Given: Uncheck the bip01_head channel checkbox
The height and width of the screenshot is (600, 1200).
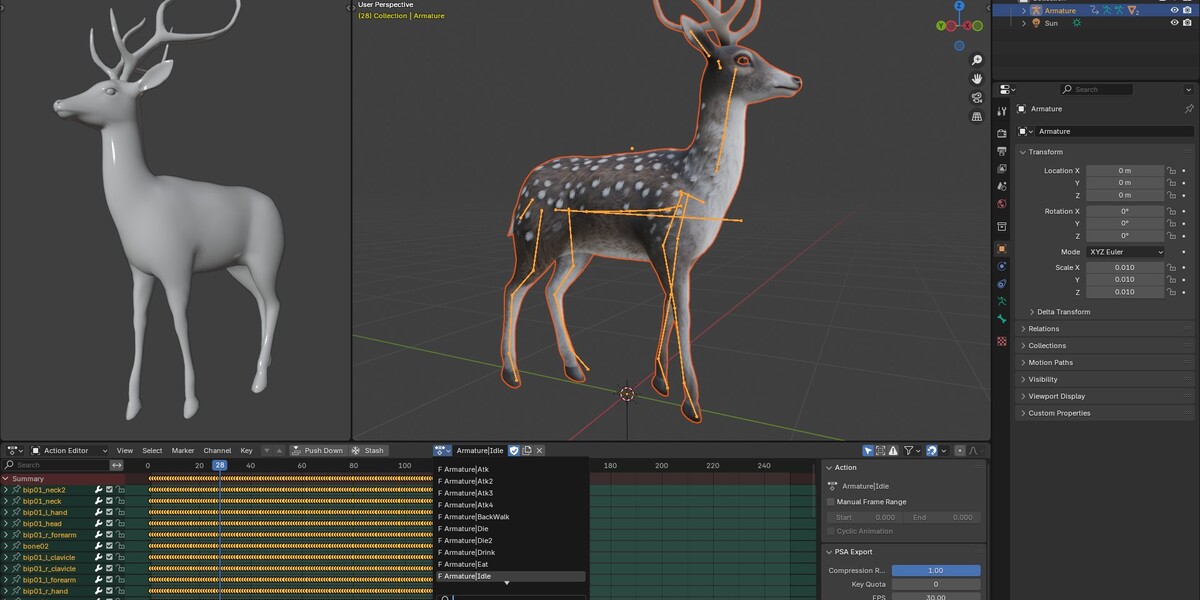Looking at the screenshot, I should (x=109, y=524).
